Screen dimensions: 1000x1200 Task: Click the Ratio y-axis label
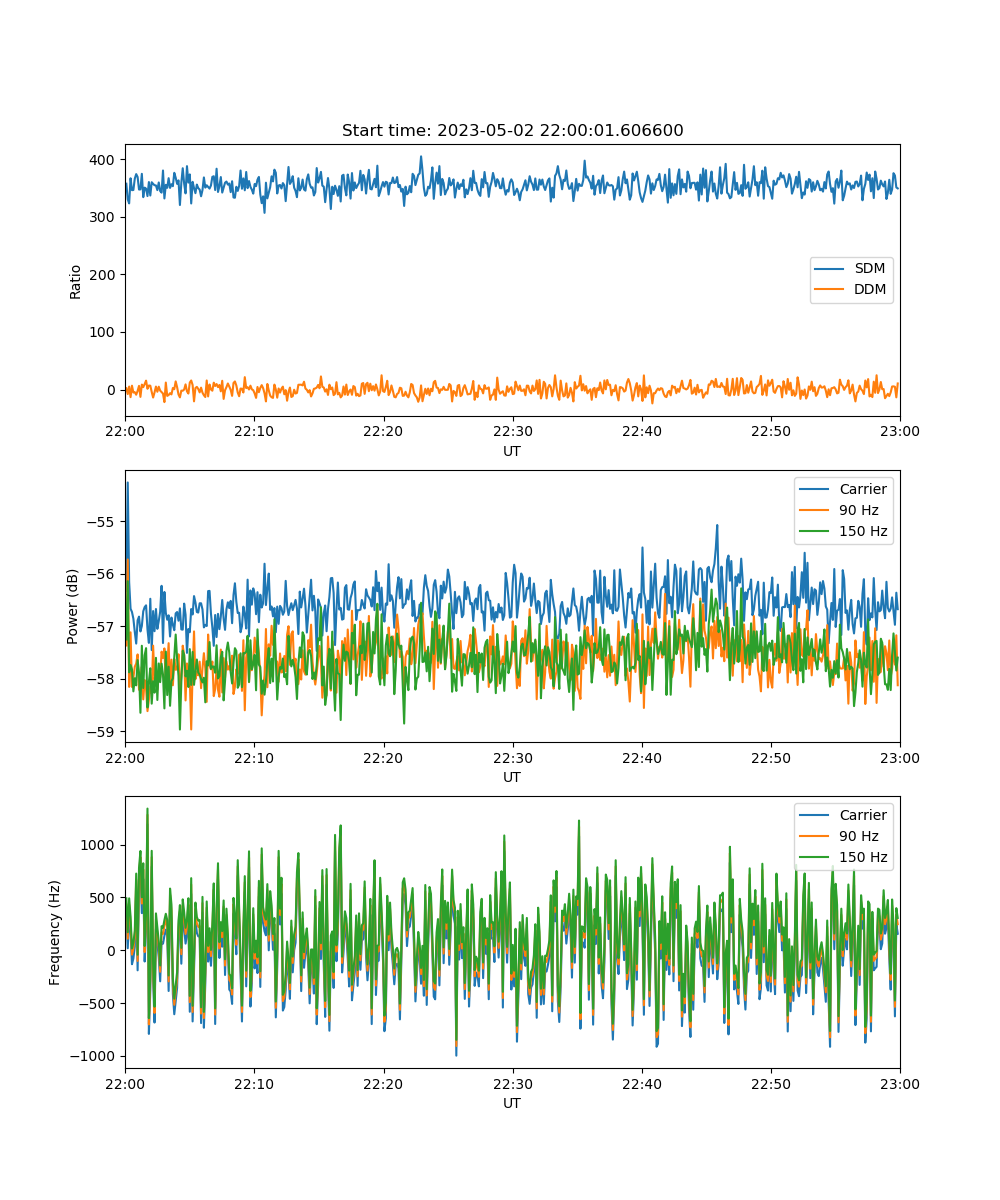76,281
